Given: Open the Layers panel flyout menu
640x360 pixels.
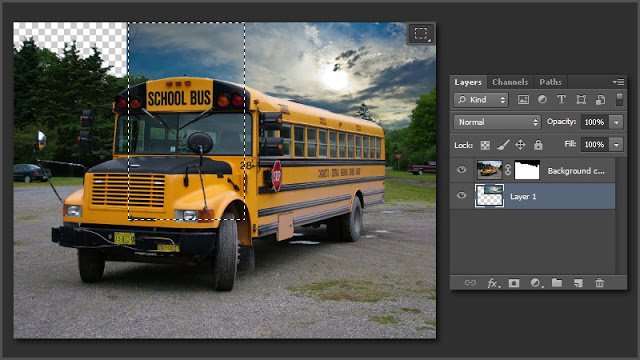Looking at the screenshot, I should 618,82.
